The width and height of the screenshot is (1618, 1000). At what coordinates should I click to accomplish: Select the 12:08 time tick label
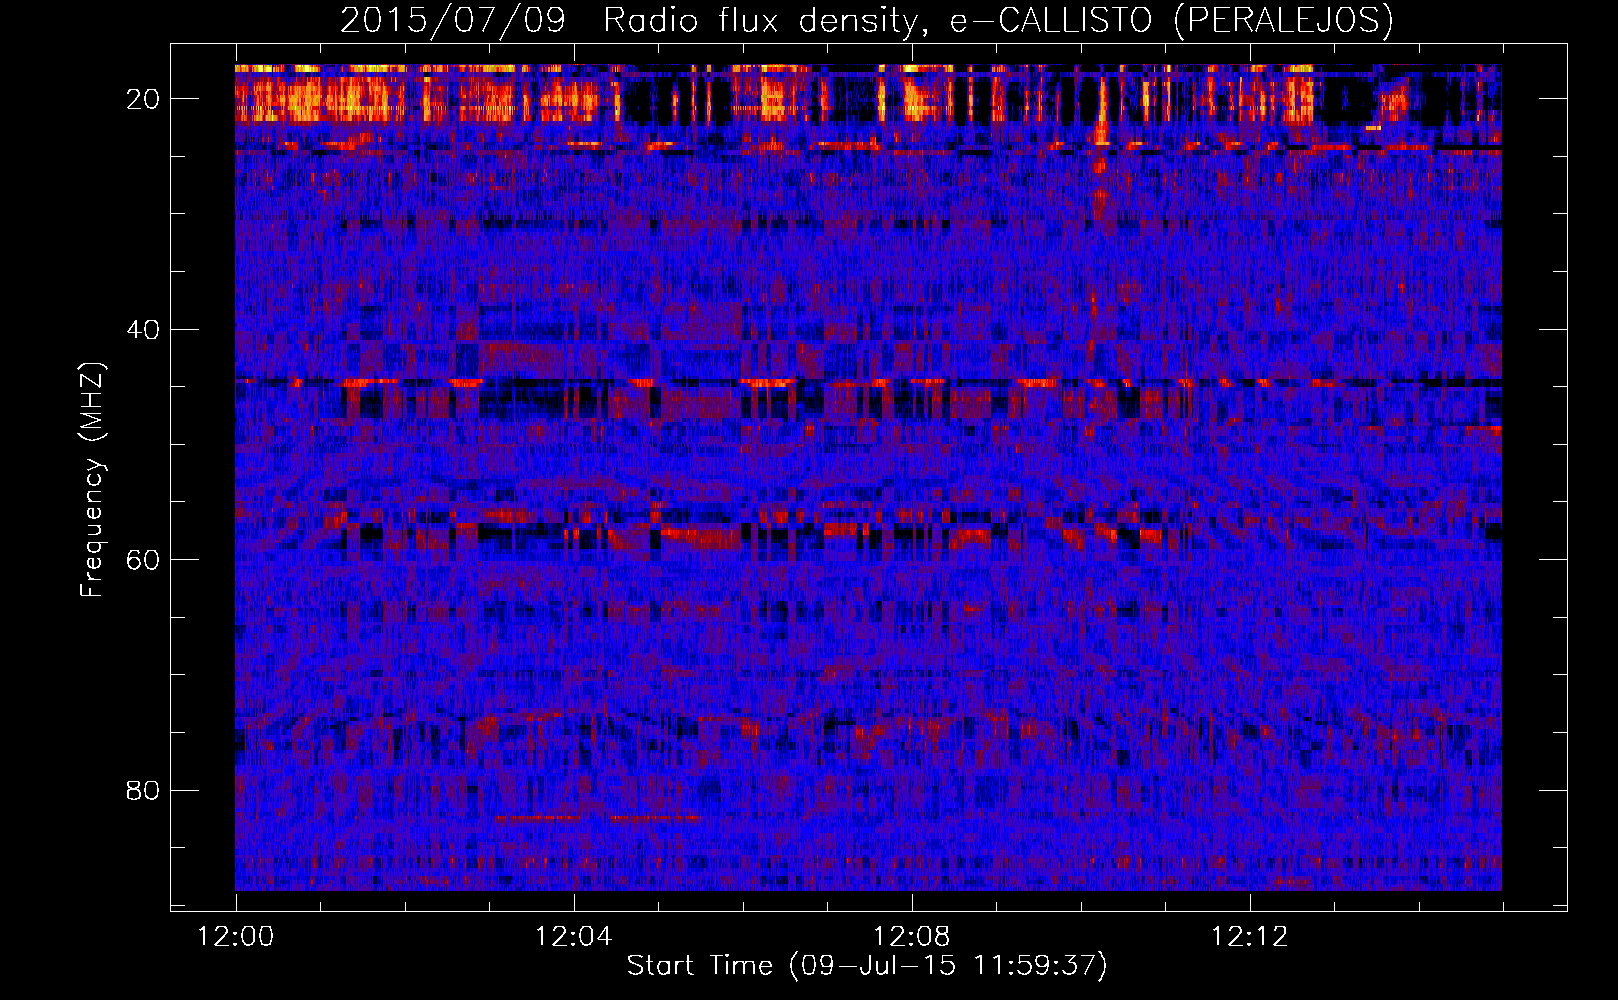coord(911,937)
